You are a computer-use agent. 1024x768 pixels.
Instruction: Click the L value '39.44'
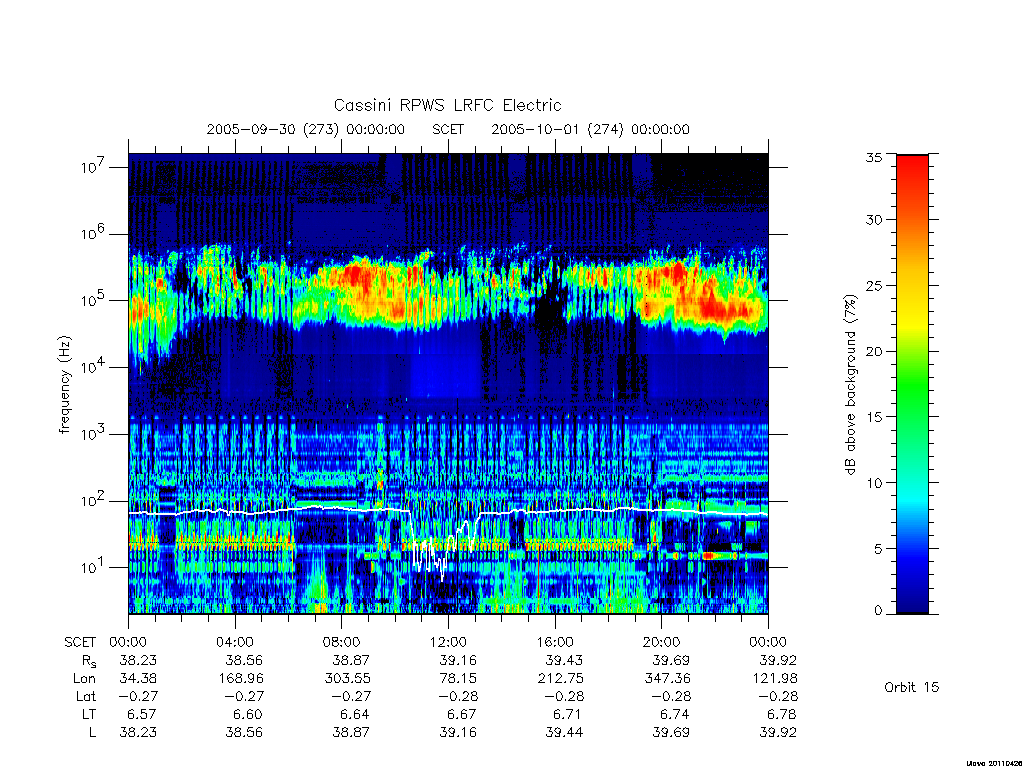(564, 733)
